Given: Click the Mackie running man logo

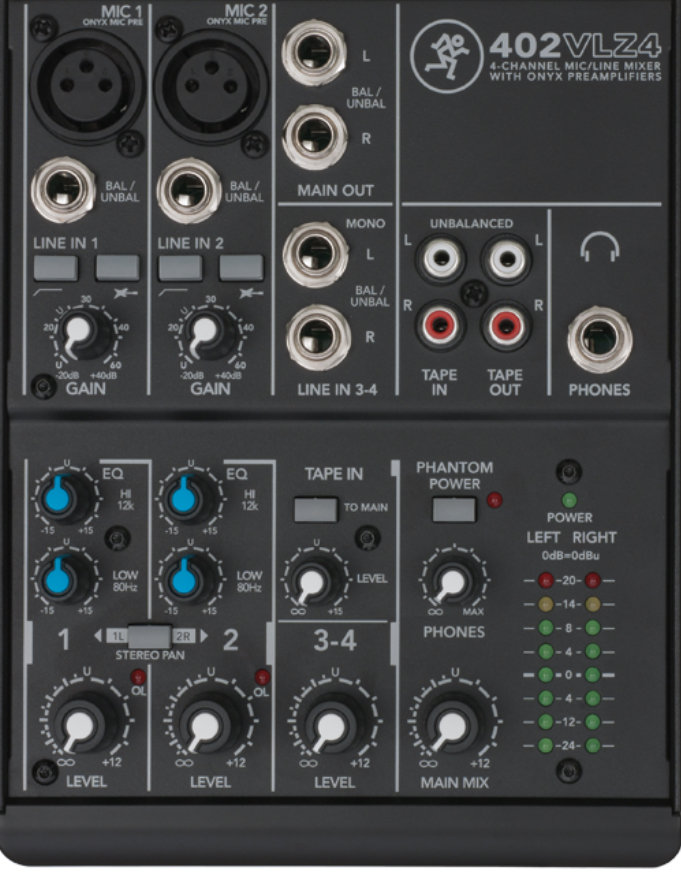Looking at the screenshot, I should (x=446, y=56).
